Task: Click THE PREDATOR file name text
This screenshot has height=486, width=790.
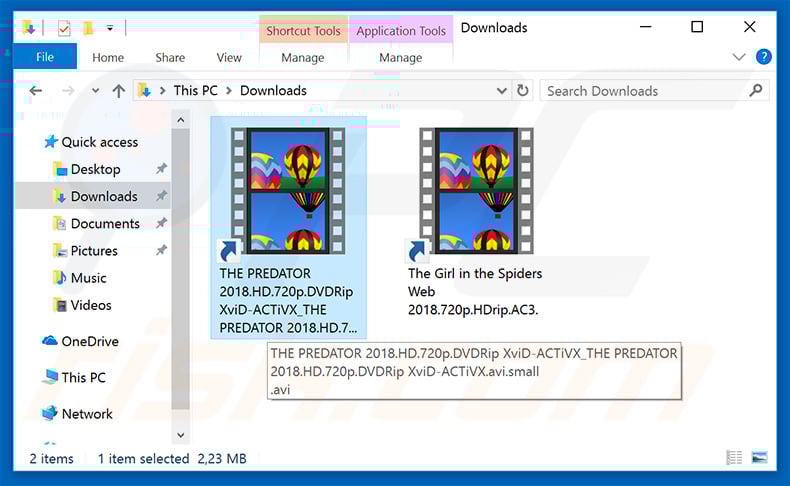Action: [288, 301]
